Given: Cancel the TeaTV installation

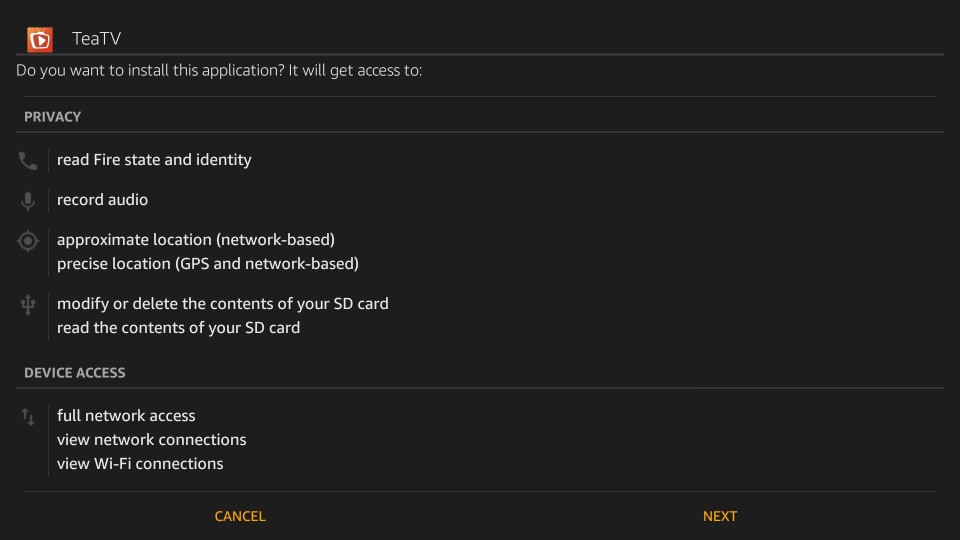Looking at the screenshot, I should (240, 516).
